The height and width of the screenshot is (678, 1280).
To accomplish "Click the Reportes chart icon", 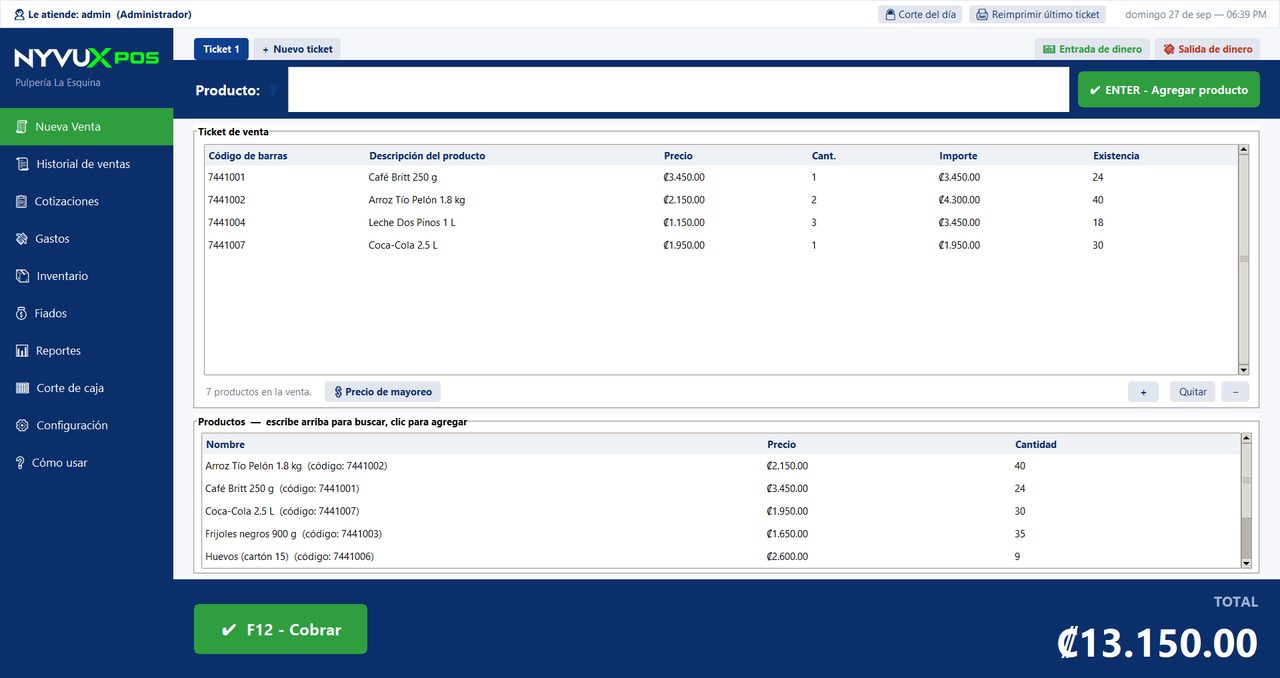I will 22,351.
